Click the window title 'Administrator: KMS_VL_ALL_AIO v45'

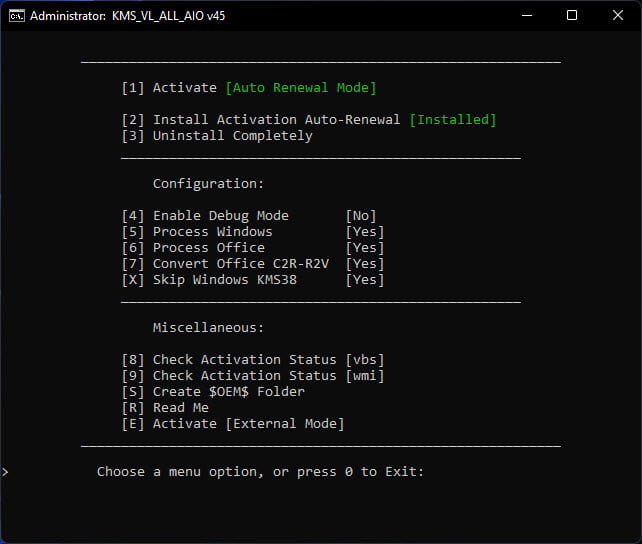tap(127, 16)
